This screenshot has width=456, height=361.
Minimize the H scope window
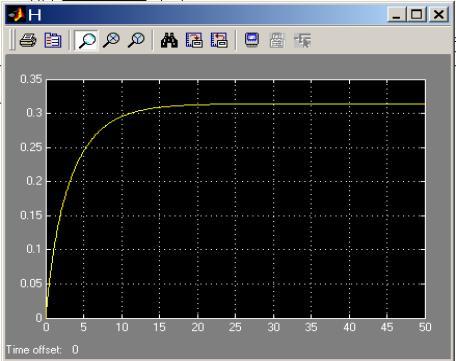tap(396, 15)
